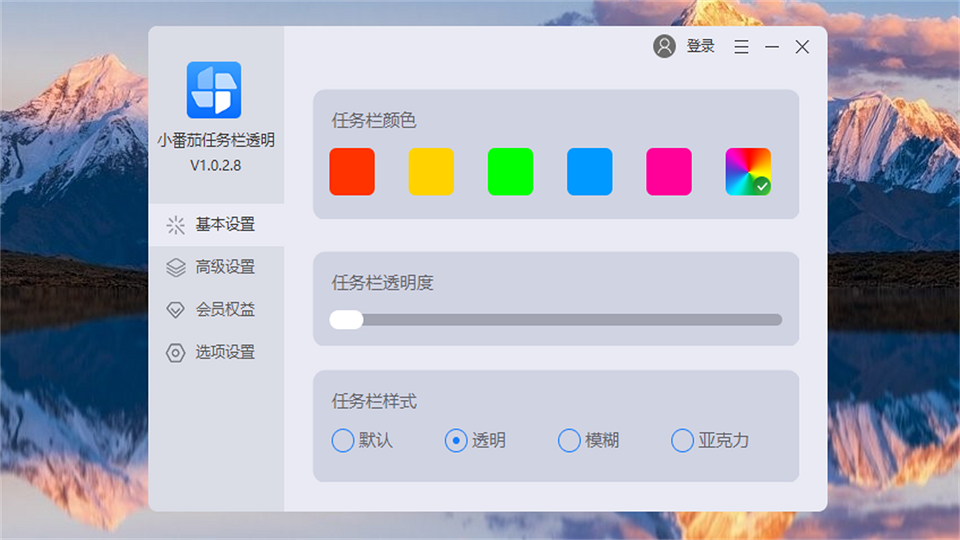Click the V1.0.2.8 version text
960x540 pixels.
tap(216, 165)
